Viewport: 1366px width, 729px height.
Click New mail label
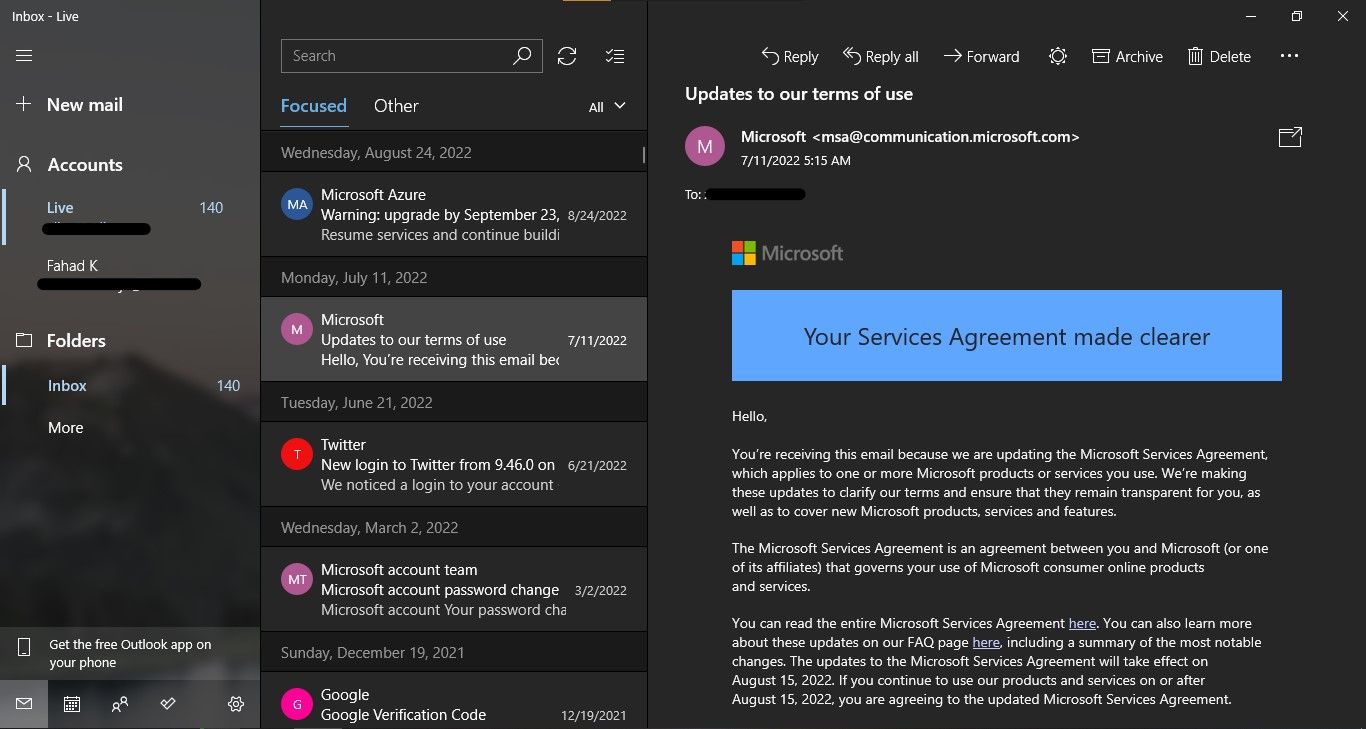[x=85, y=105]
